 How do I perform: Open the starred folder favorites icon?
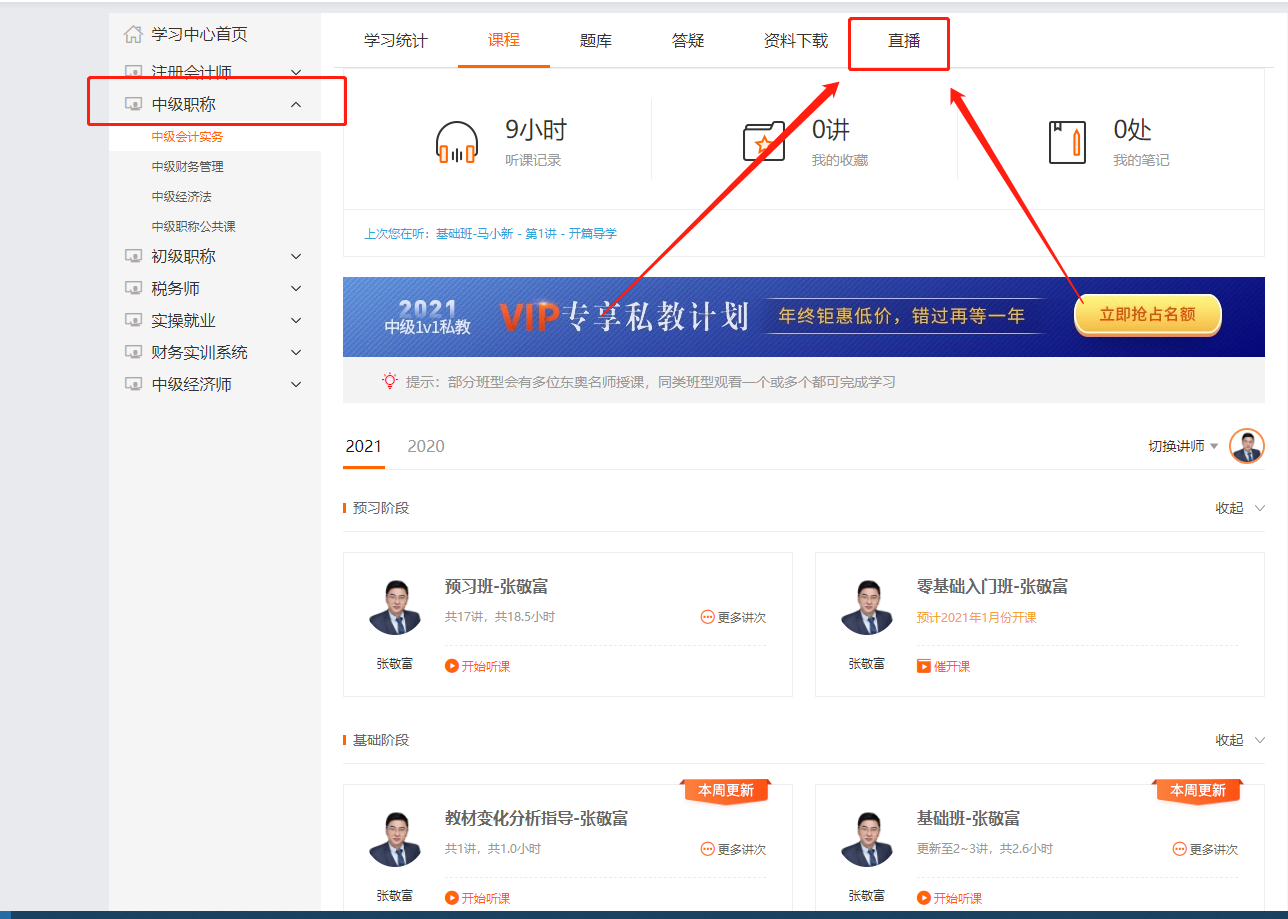tap(764, 142)
